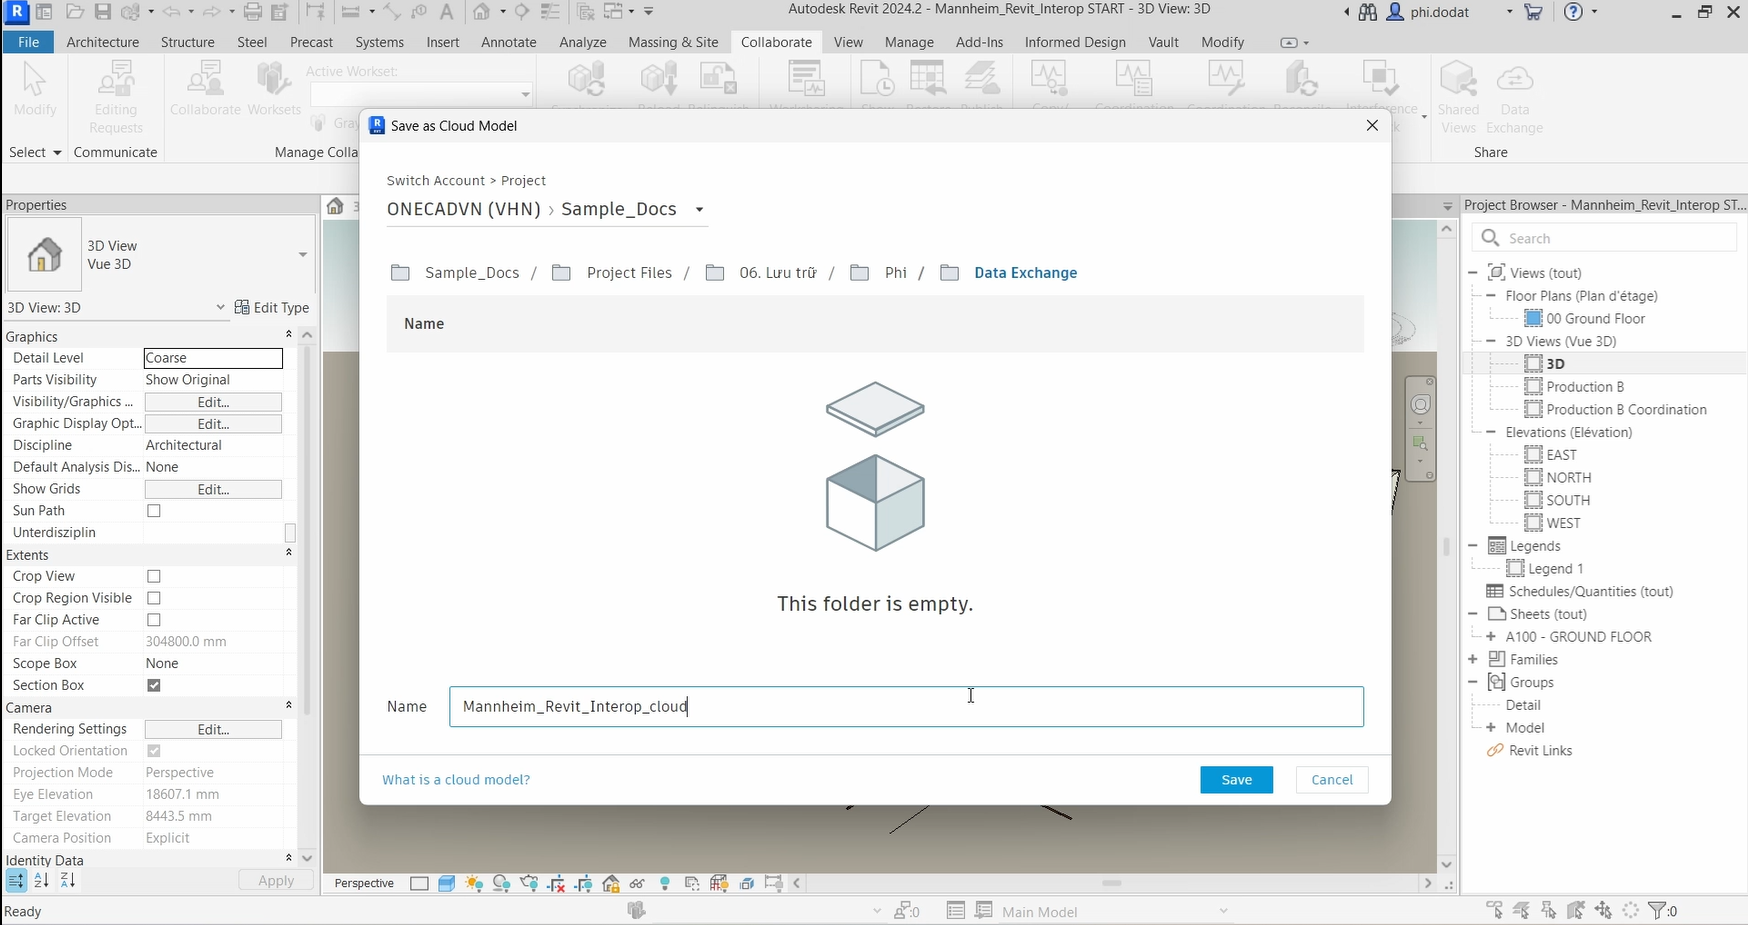Click the Temporary Hide/Isolate glasses icon
The height and width of the screenshot is (925, 1748).
(x=637, y=883)
